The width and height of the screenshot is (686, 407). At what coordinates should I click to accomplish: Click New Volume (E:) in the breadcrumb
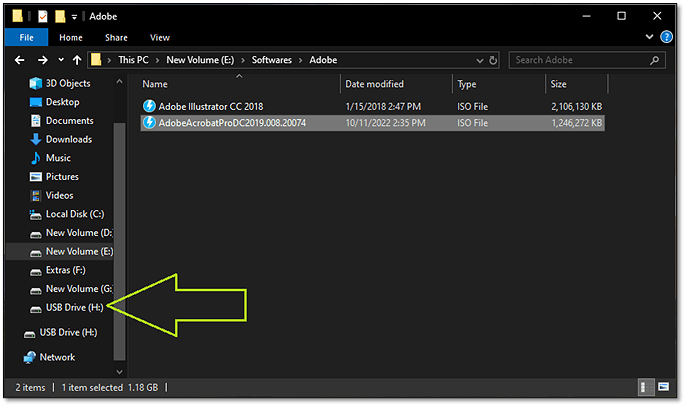click(200, 60)
